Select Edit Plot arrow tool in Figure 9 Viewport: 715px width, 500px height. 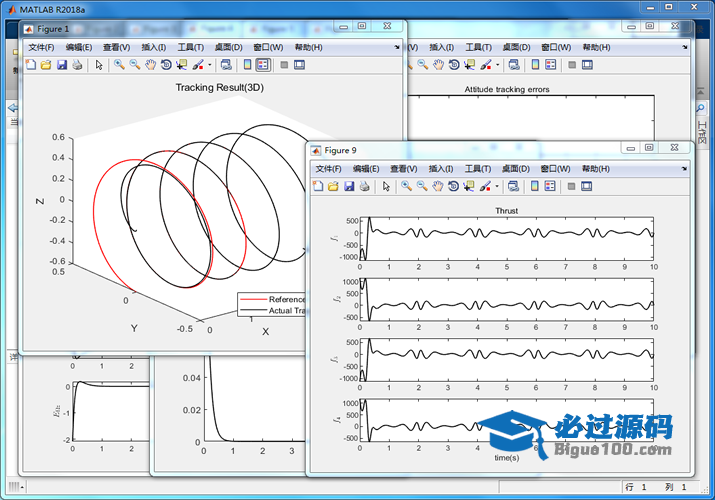(x=386, y=186)
